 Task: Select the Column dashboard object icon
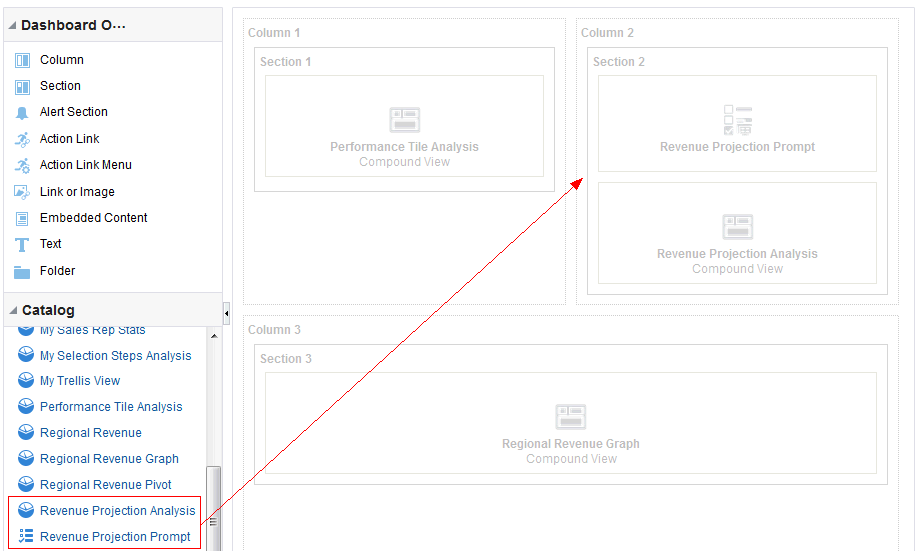(22, 61)
